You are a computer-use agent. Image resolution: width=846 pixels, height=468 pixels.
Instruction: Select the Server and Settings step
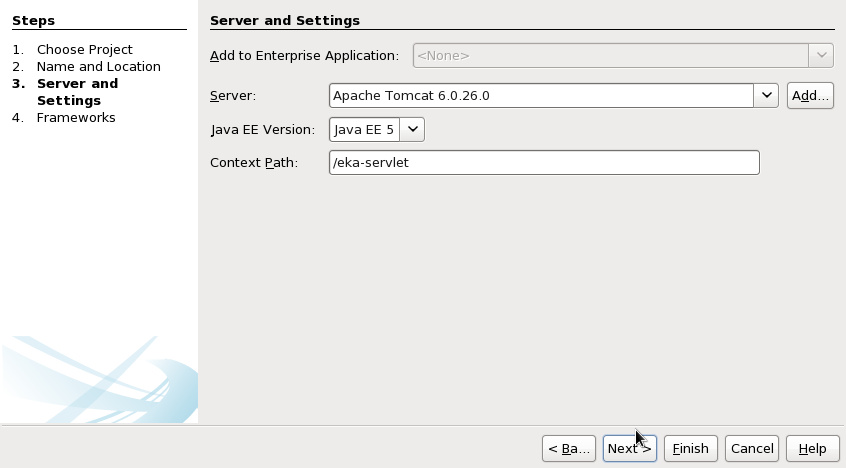pos(77,92)
